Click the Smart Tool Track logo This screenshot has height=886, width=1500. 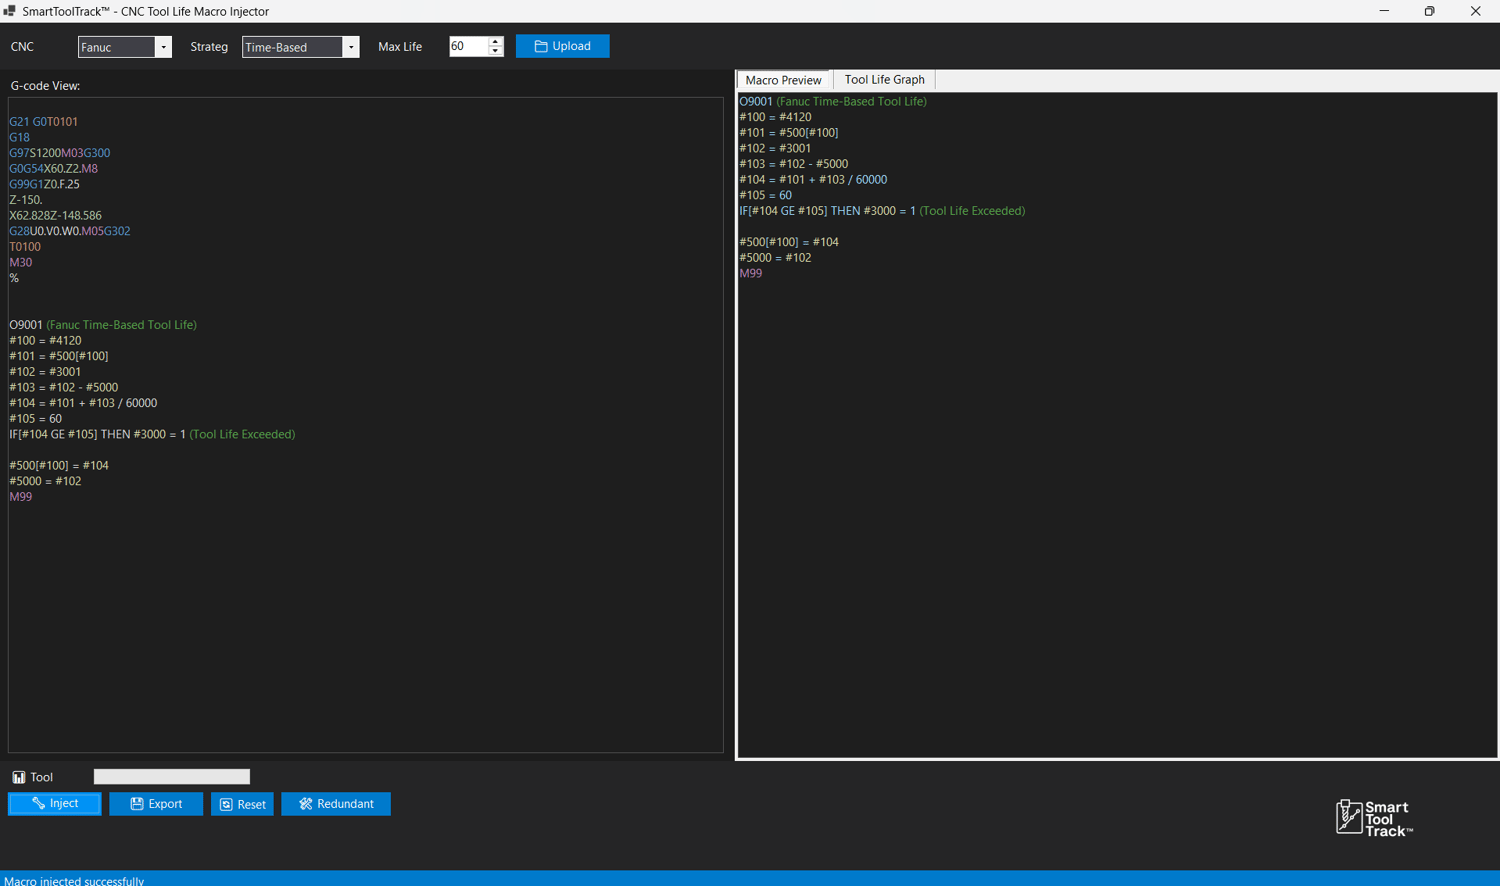click(1374, 818)
